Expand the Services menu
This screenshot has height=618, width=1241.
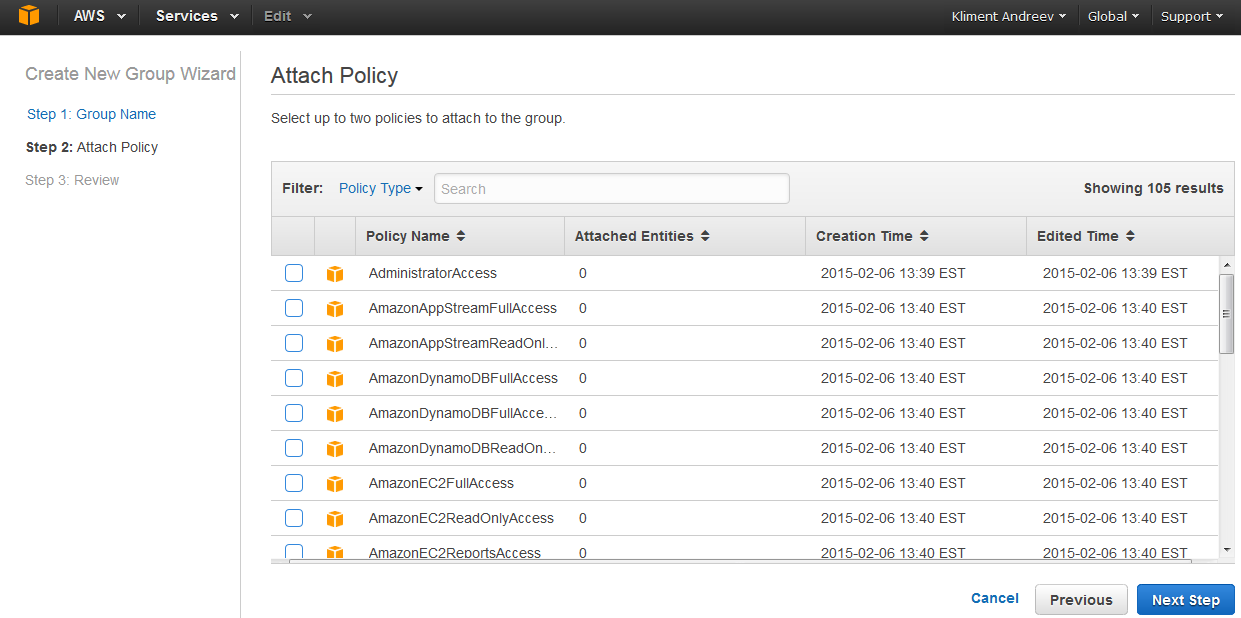tap(197, 16)
